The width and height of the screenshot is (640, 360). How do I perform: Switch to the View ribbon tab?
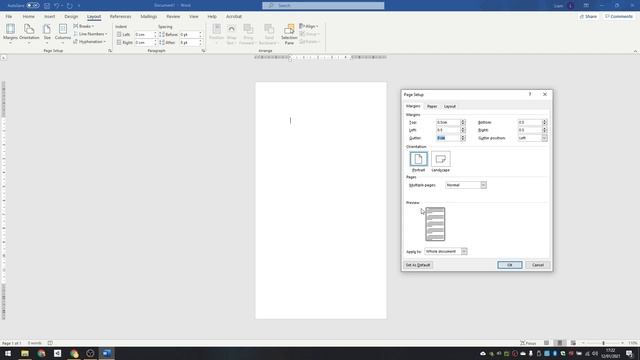click(x=193, y=16)
